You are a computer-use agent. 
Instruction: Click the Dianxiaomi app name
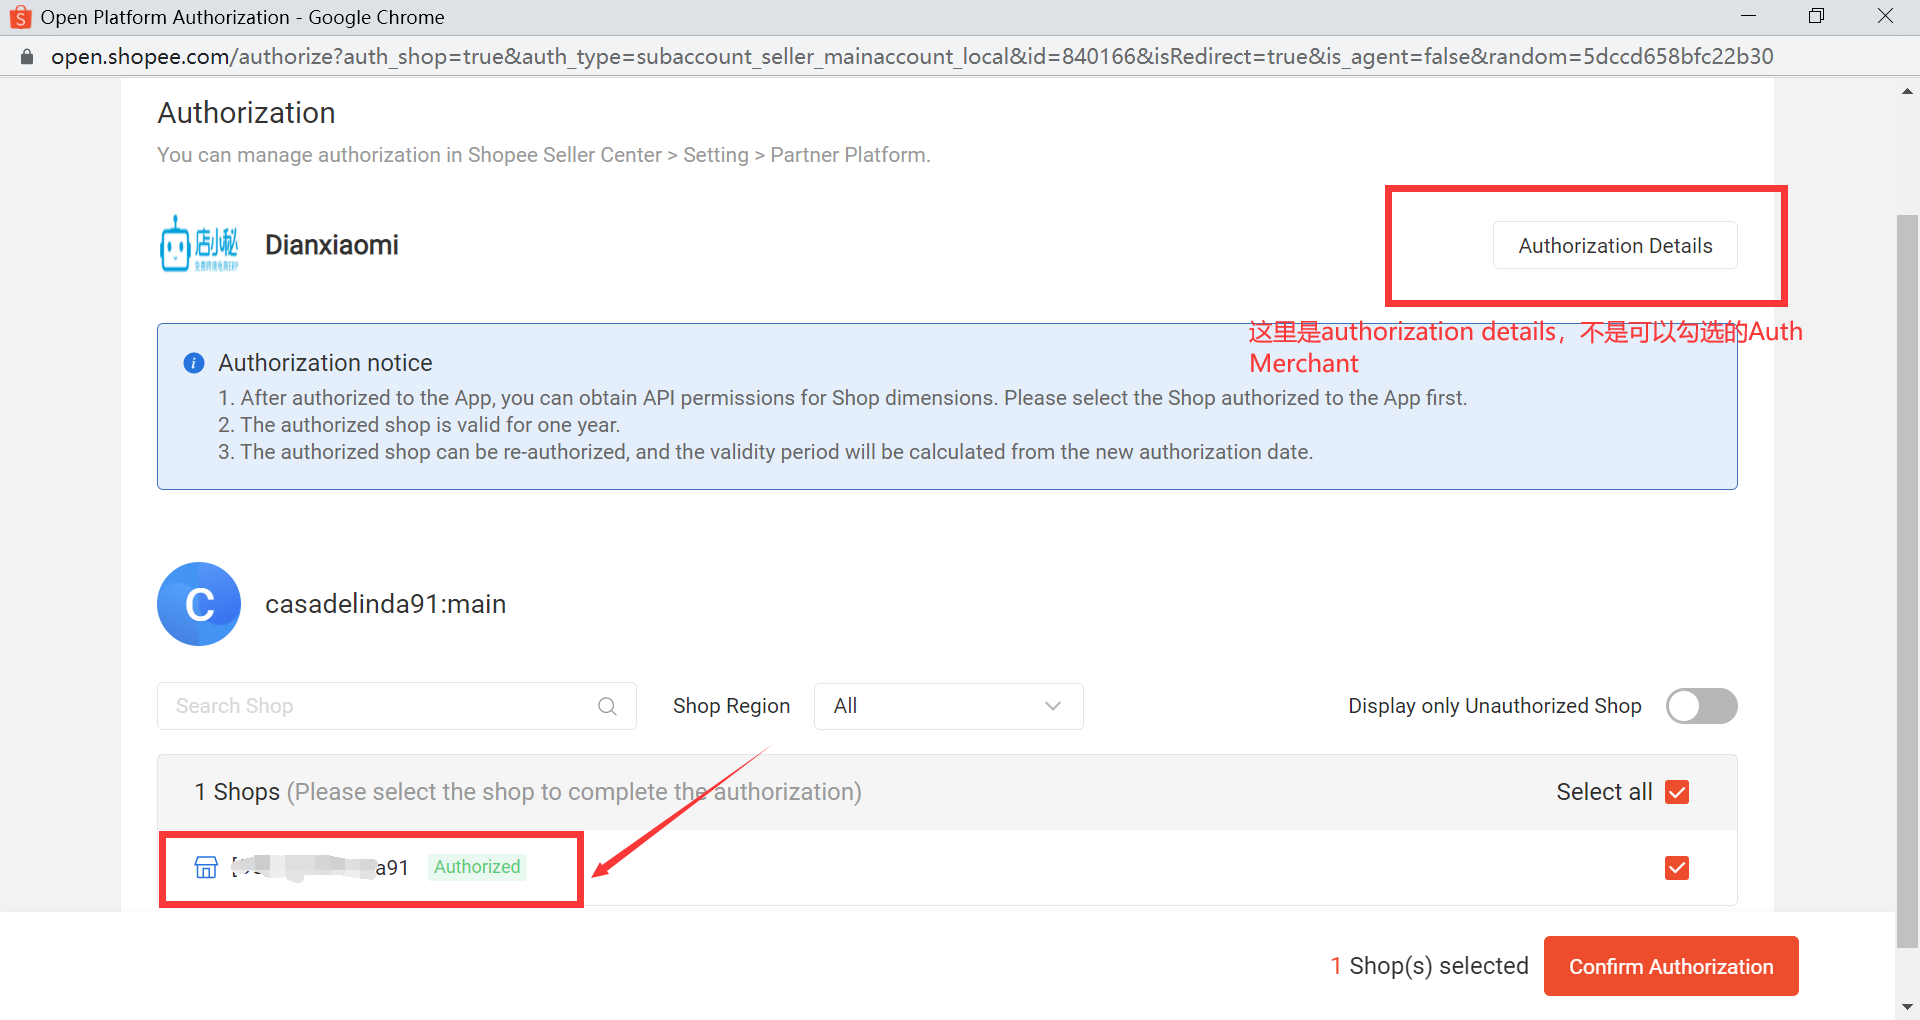[x=331, y=245]
